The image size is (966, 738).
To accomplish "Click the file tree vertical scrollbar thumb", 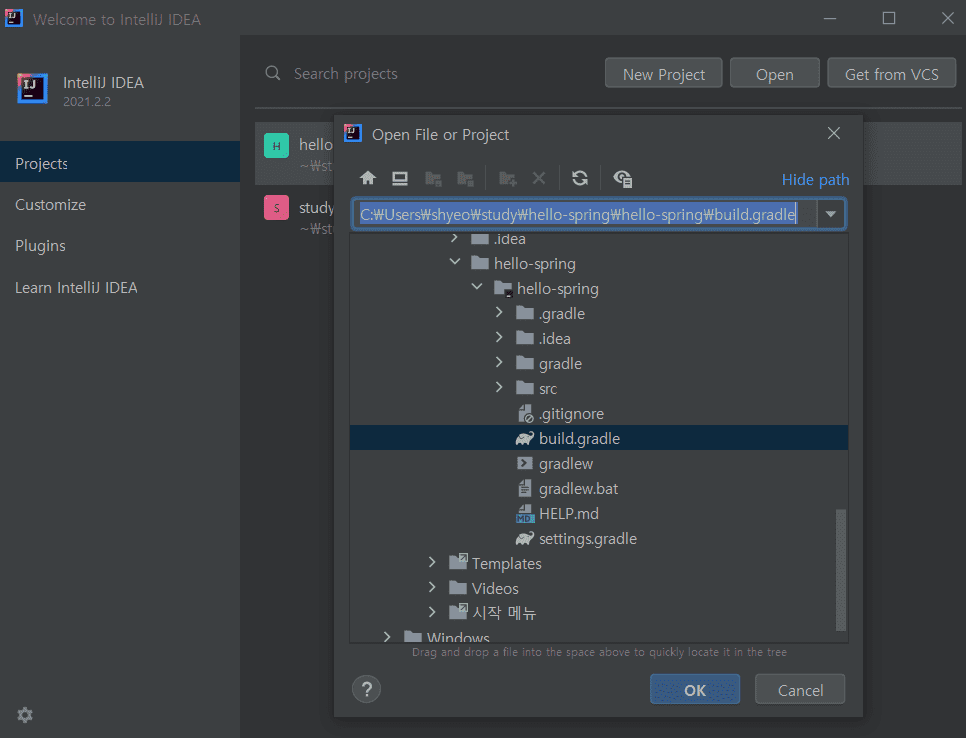I will click(840, 570).
